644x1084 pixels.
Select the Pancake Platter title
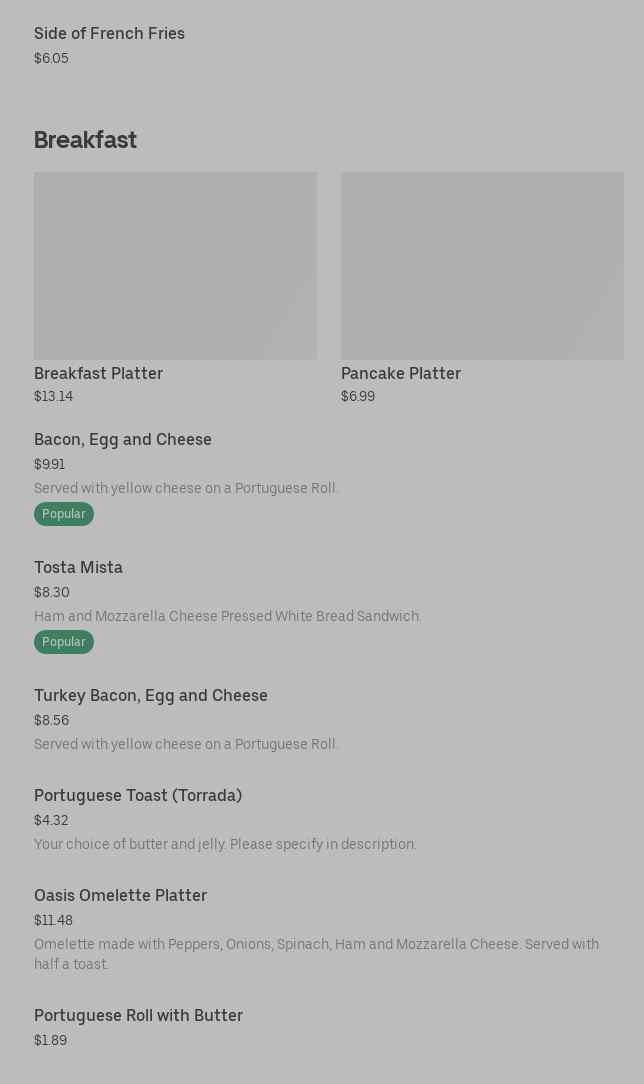400,373
